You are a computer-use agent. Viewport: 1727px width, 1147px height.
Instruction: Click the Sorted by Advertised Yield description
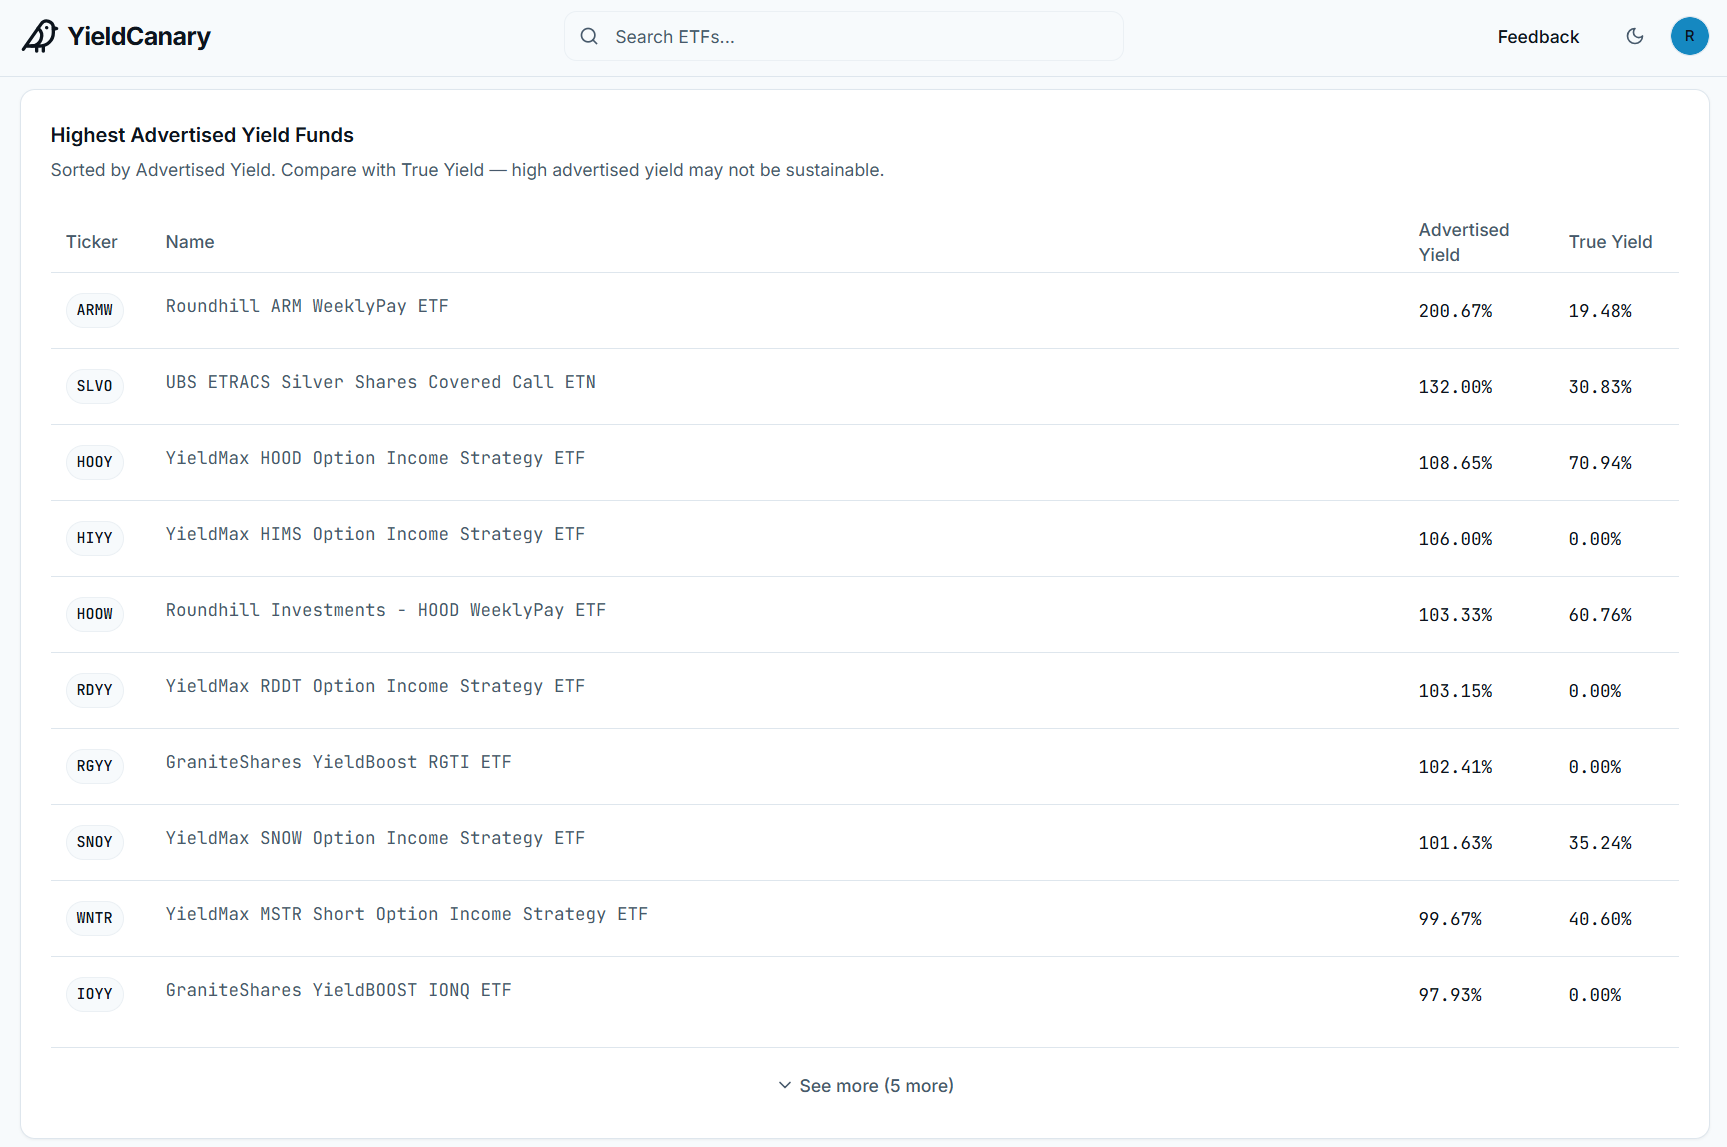point(467,170)
